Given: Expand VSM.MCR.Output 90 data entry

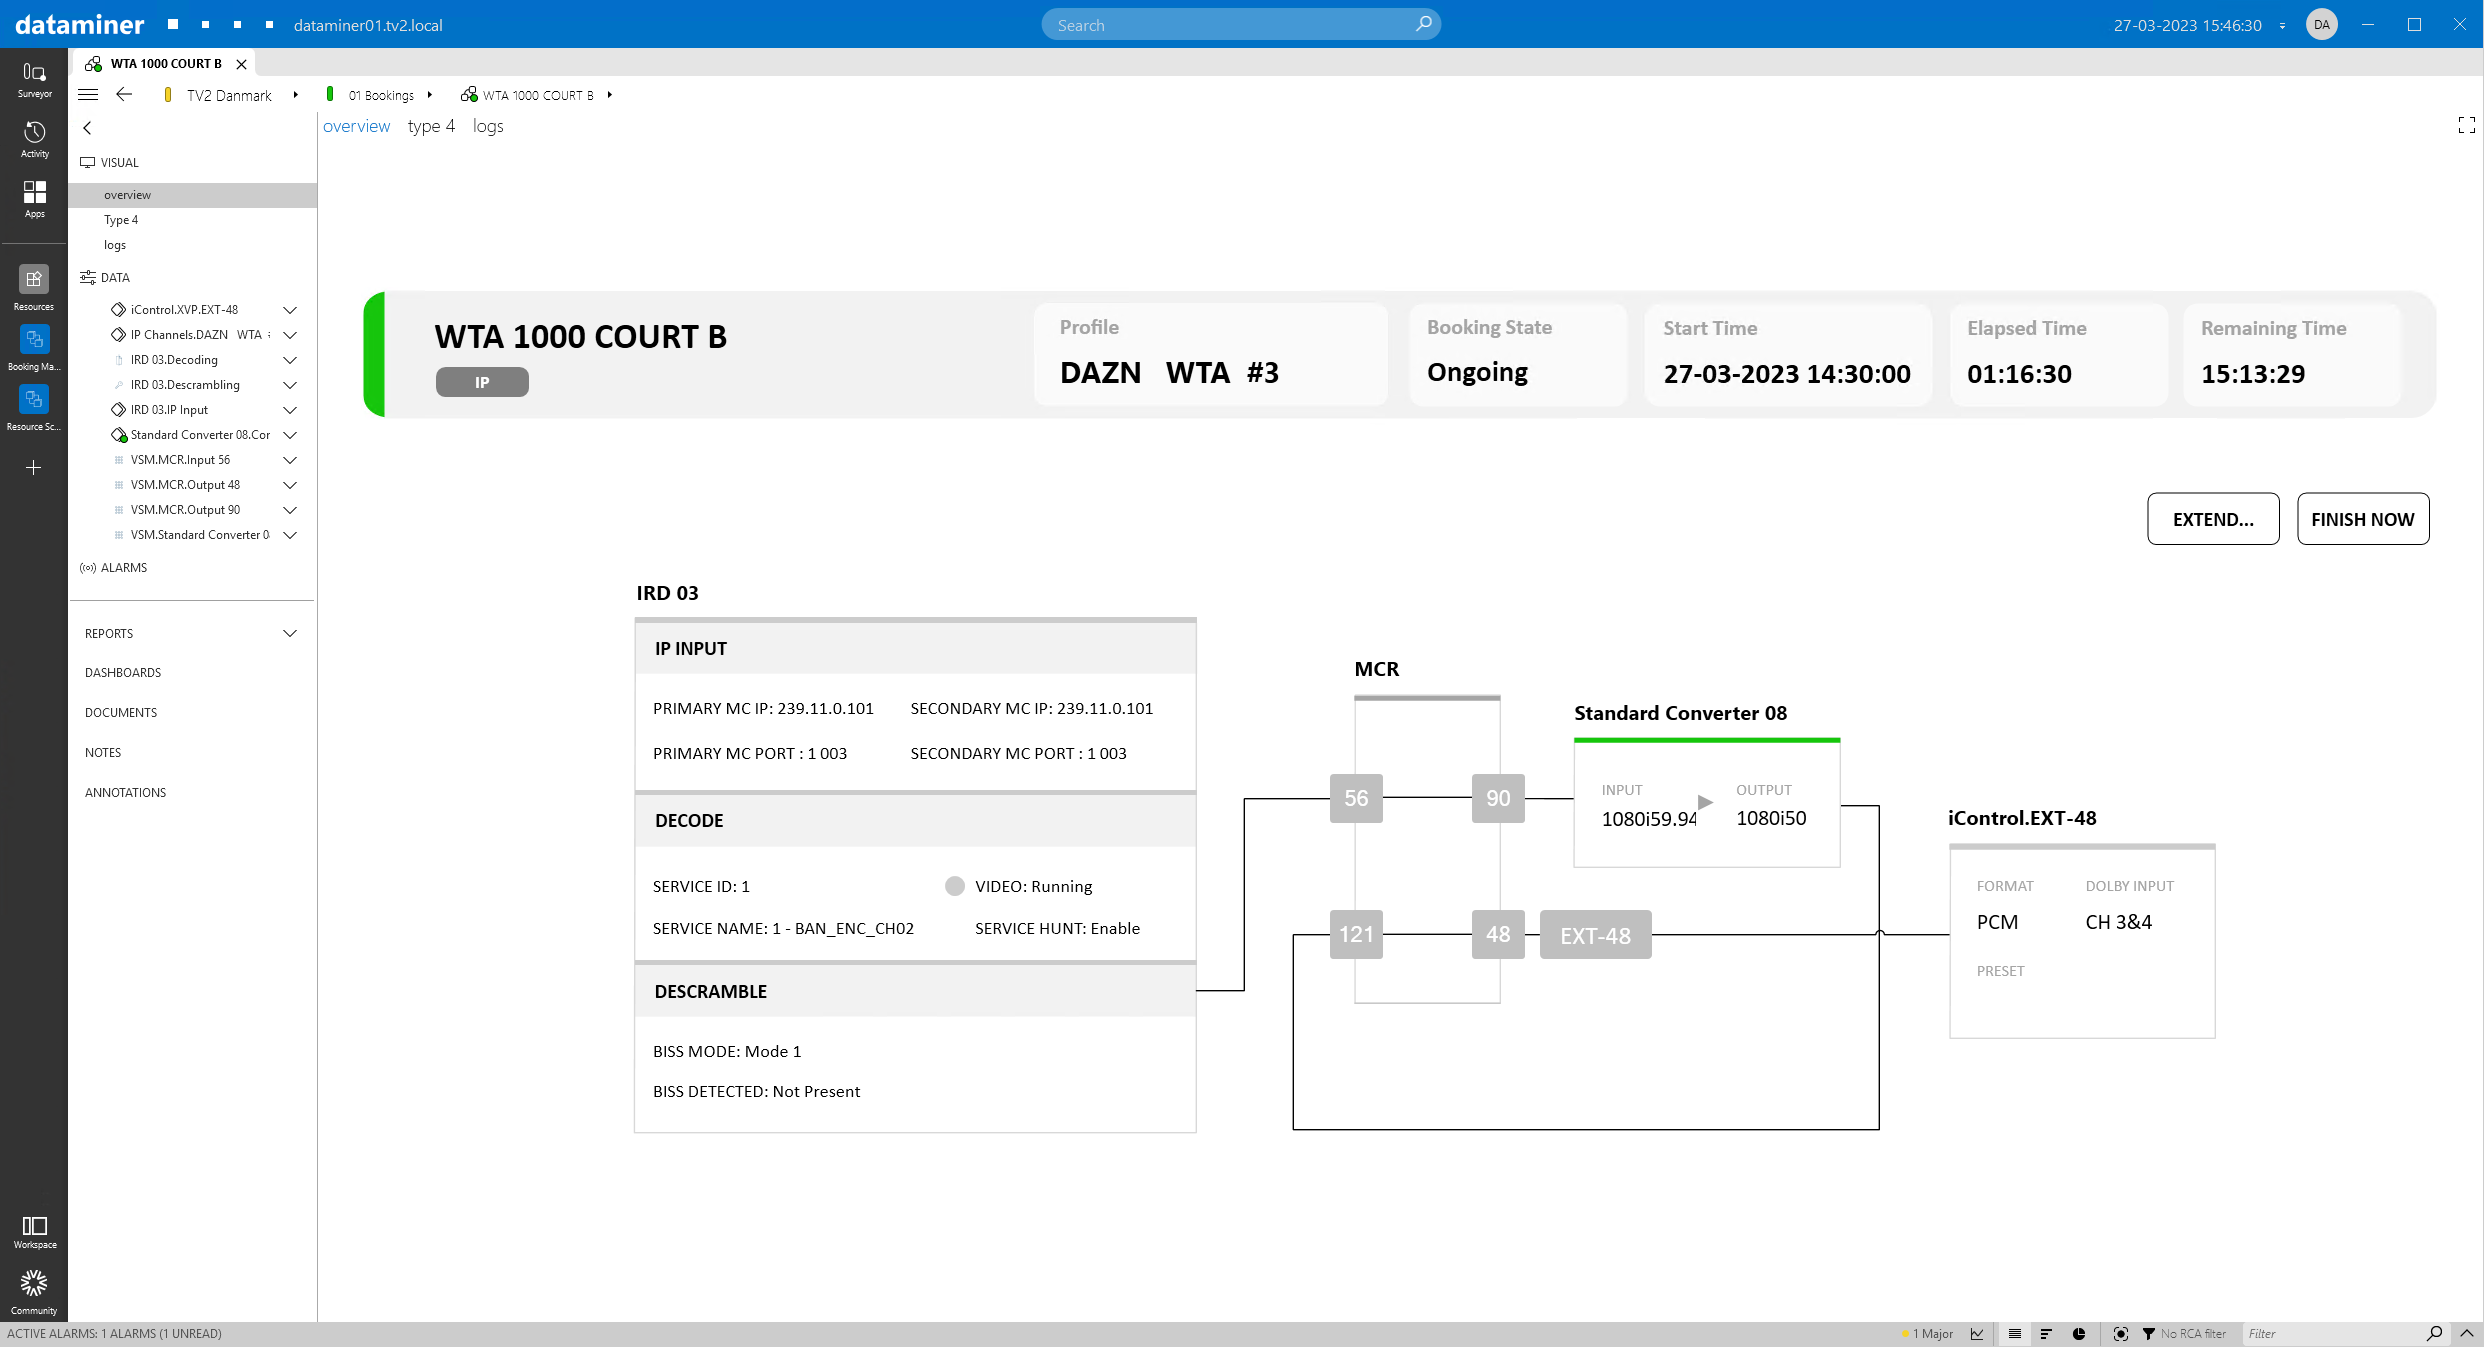Looking at the screenshot, I should [290, 510].
